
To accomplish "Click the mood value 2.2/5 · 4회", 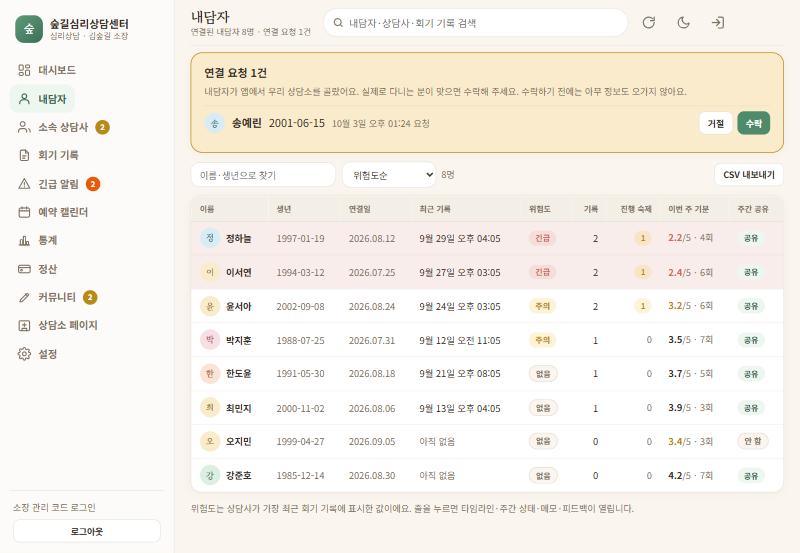I will click(690, 238).
